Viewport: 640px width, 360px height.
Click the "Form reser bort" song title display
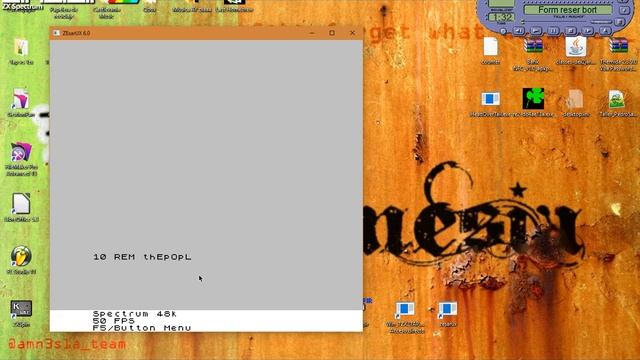[568, 10]
